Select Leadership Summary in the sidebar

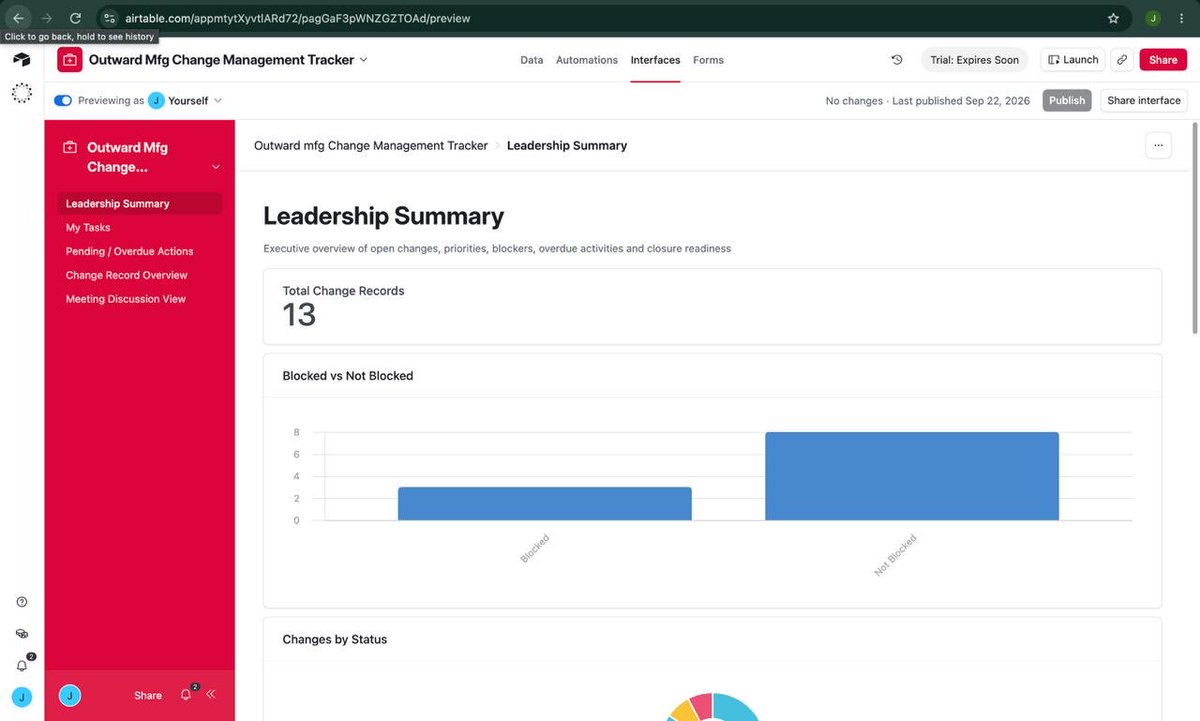point(140,204)
